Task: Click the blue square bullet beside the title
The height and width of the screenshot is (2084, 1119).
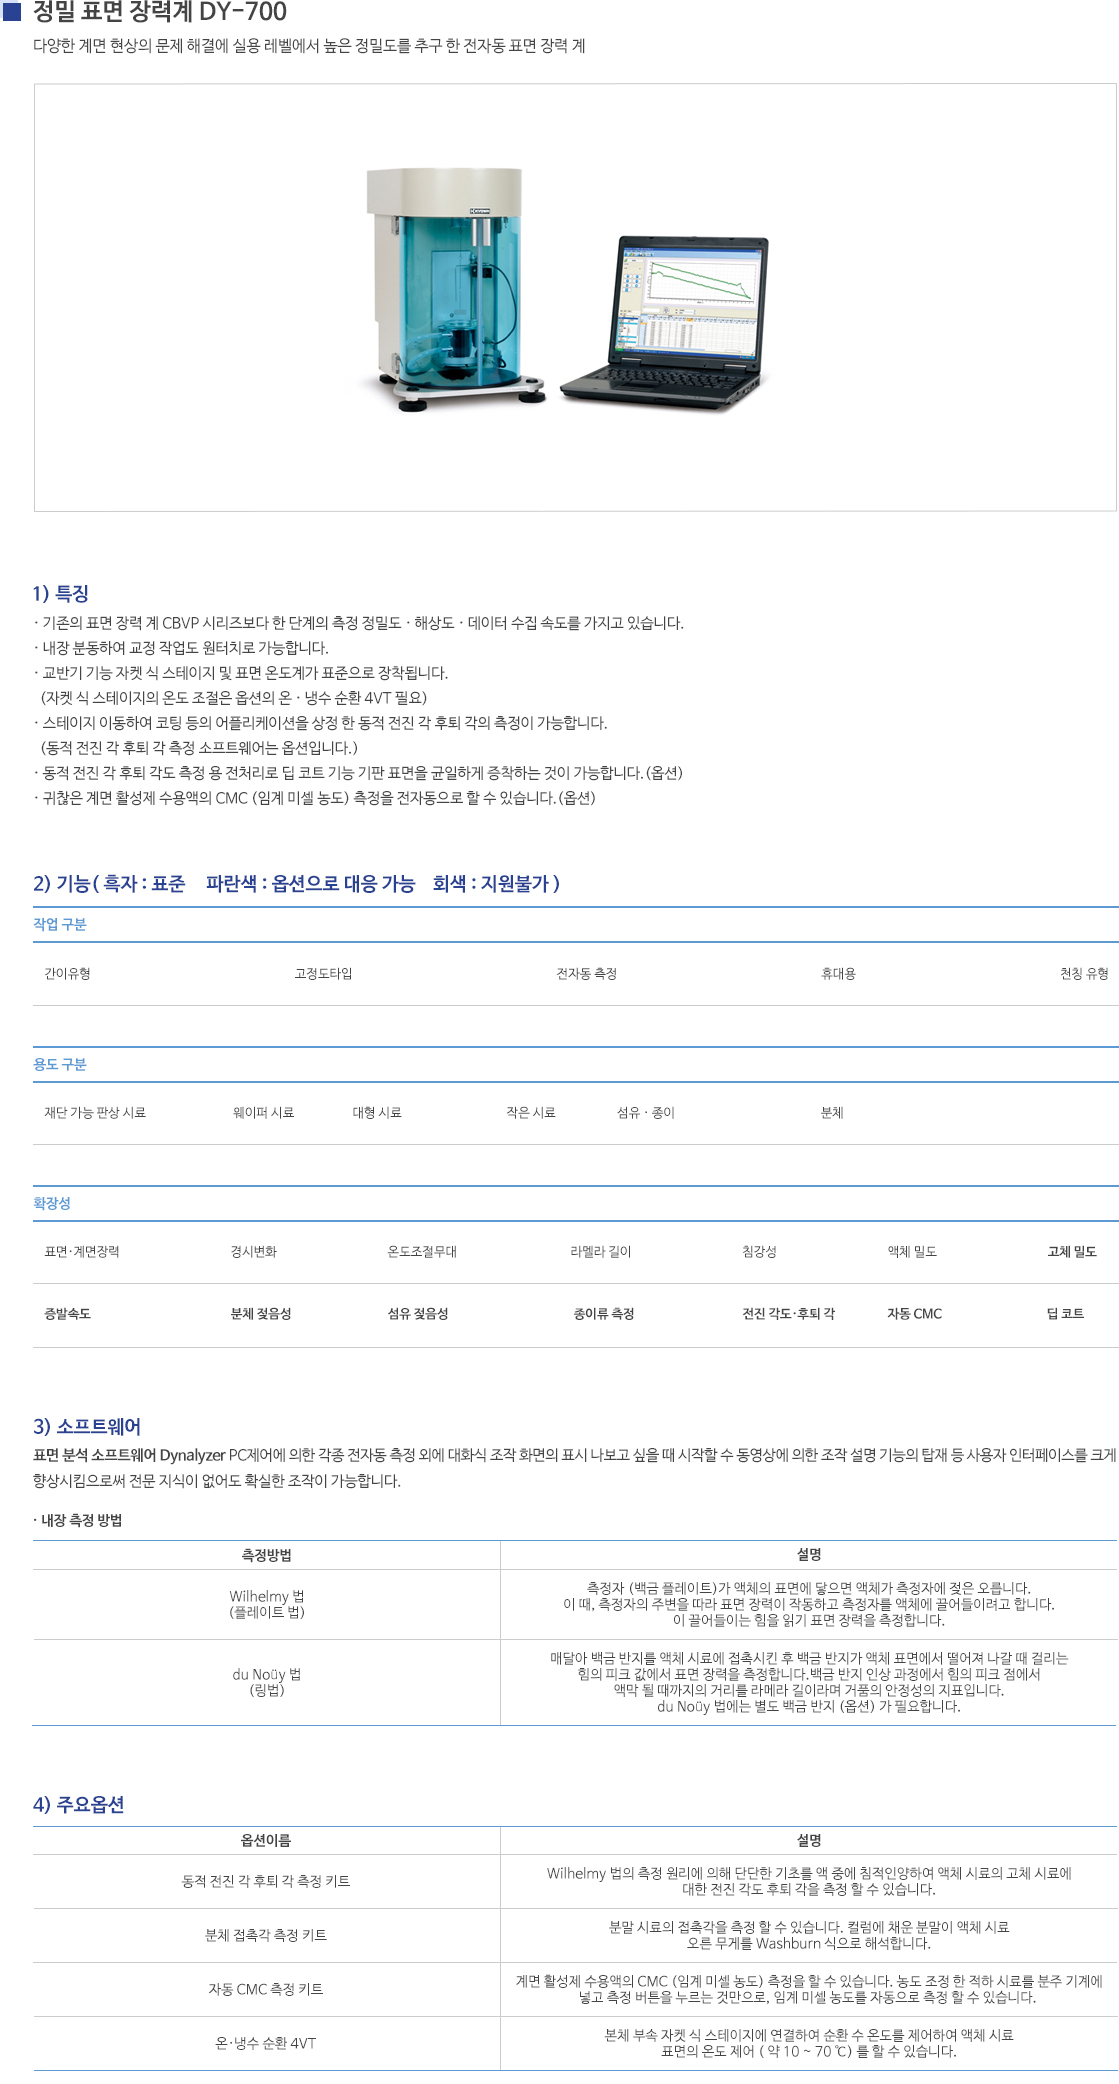Action: (x=13, y=11)
